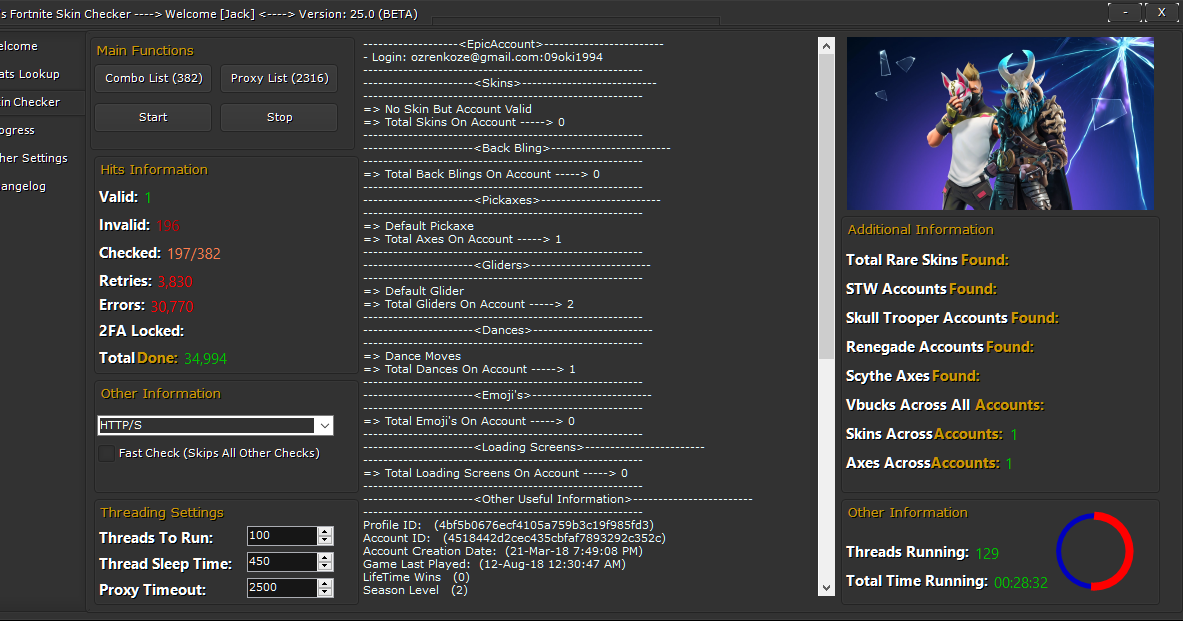Close the Skin Checker window
This screenshot has height=621, width=1183.
point(1162,12)
